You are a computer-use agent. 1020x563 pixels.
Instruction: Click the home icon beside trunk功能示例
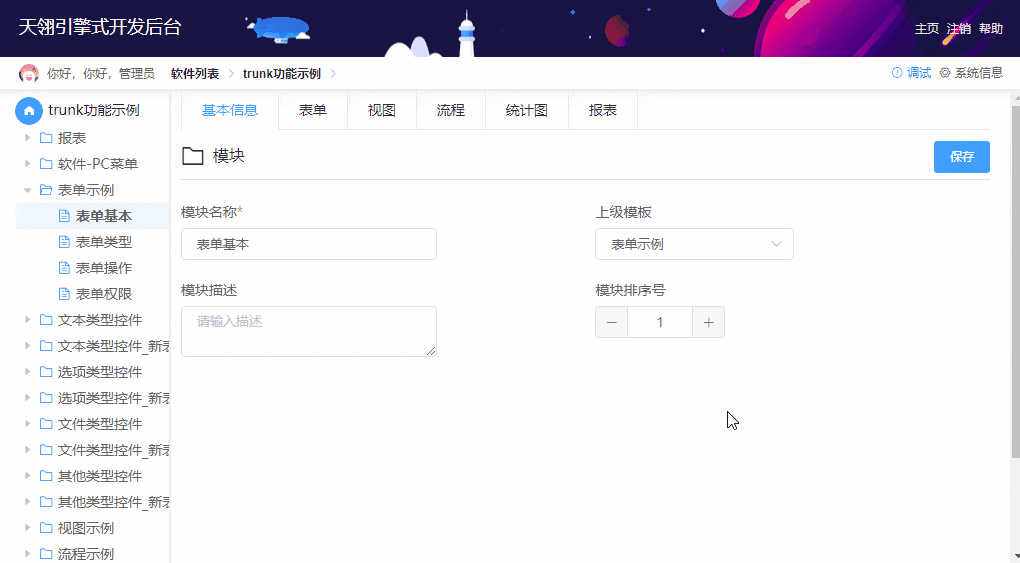point(29,111)
